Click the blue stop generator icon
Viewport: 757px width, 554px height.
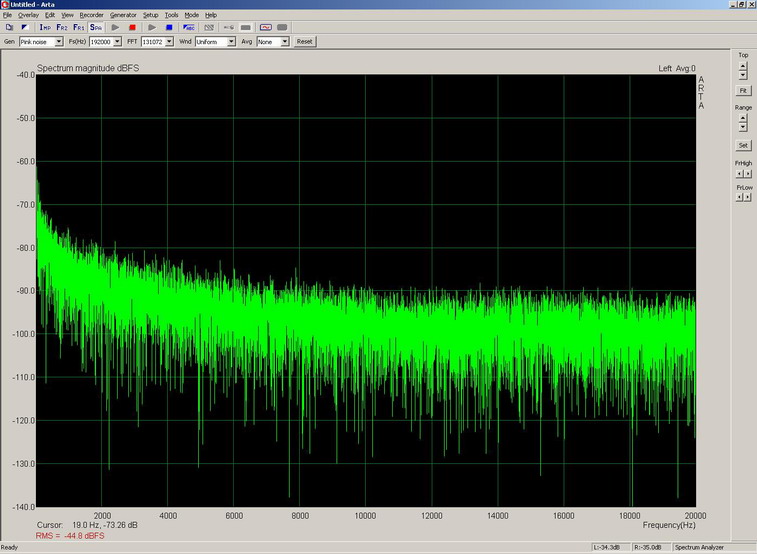pos(169,28)
